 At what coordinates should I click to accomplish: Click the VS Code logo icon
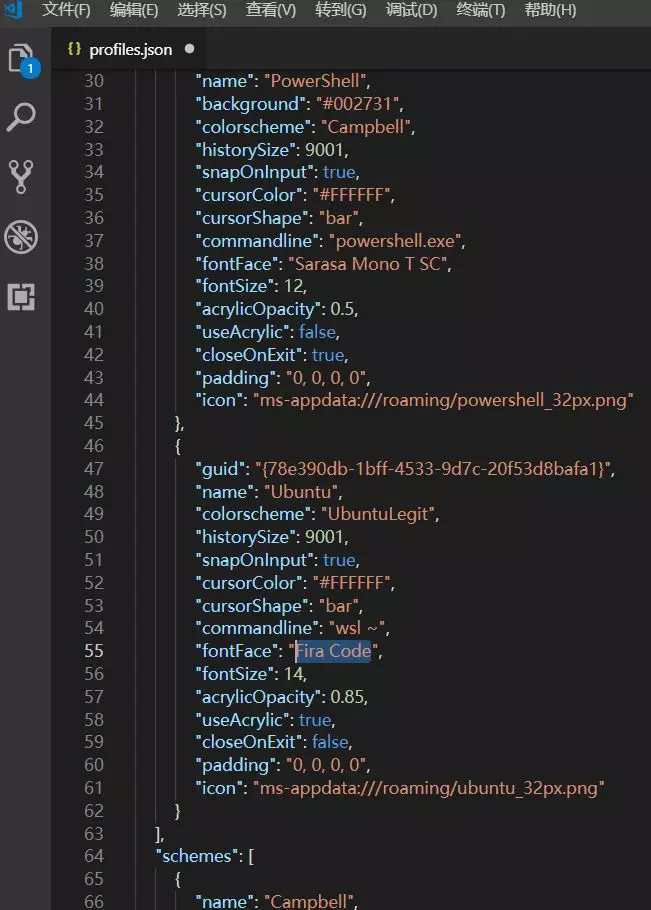pos(13,9)
